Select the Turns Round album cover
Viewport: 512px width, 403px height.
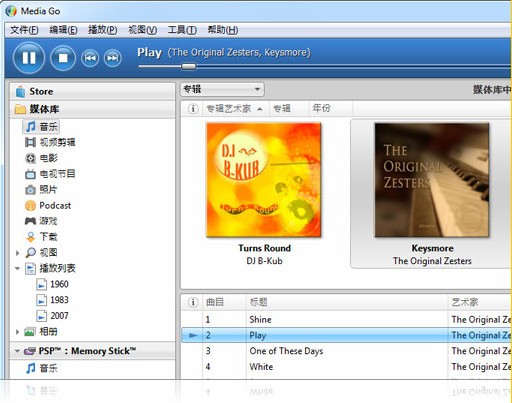coord(264,180)
